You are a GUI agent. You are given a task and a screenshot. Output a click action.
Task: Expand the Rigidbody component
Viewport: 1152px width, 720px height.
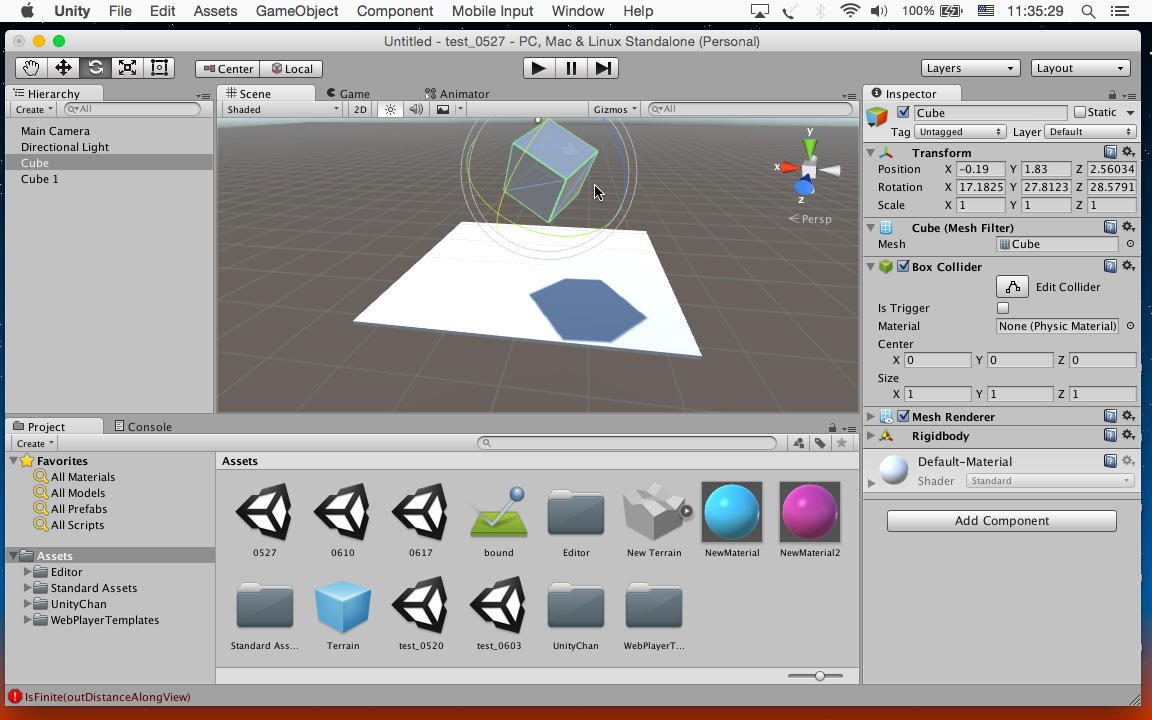[871, 436]
